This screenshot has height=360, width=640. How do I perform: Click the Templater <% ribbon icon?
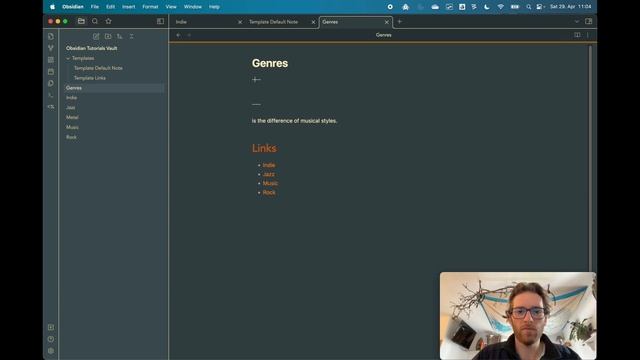click(51, 107)
